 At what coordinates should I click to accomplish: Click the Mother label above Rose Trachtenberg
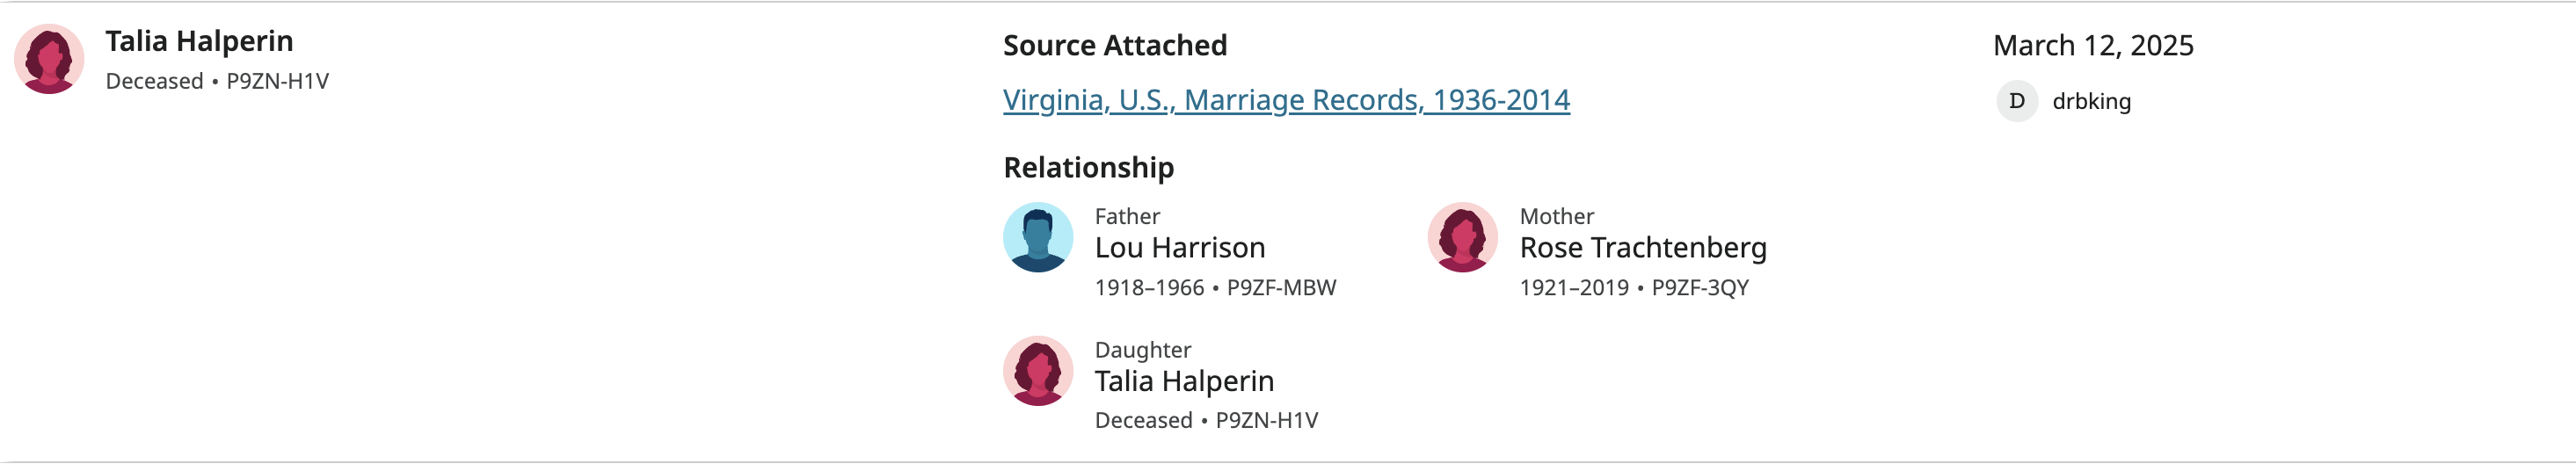click(x=1556, y=216)
